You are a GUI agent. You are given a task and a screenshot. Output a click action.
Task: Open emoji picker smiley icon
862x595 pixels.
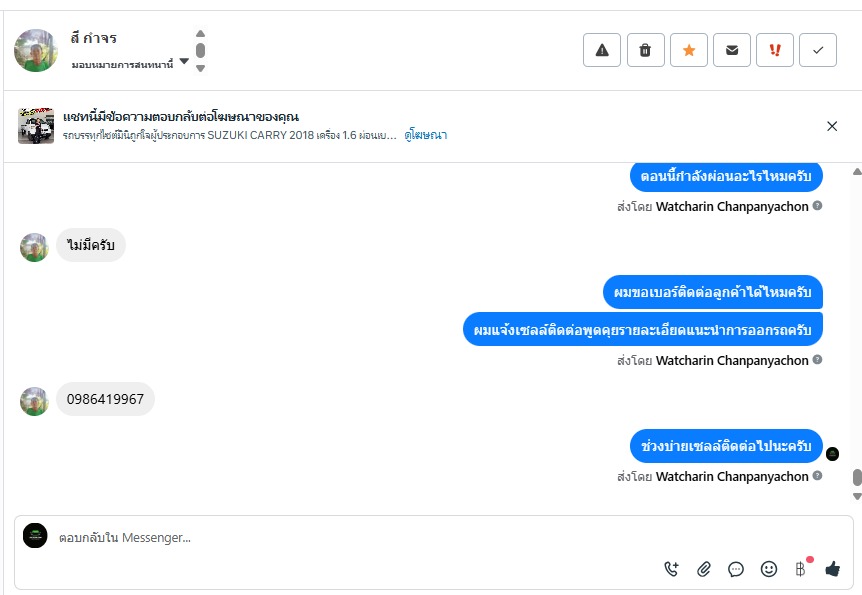pyautogui.click(x=769, y=569)
